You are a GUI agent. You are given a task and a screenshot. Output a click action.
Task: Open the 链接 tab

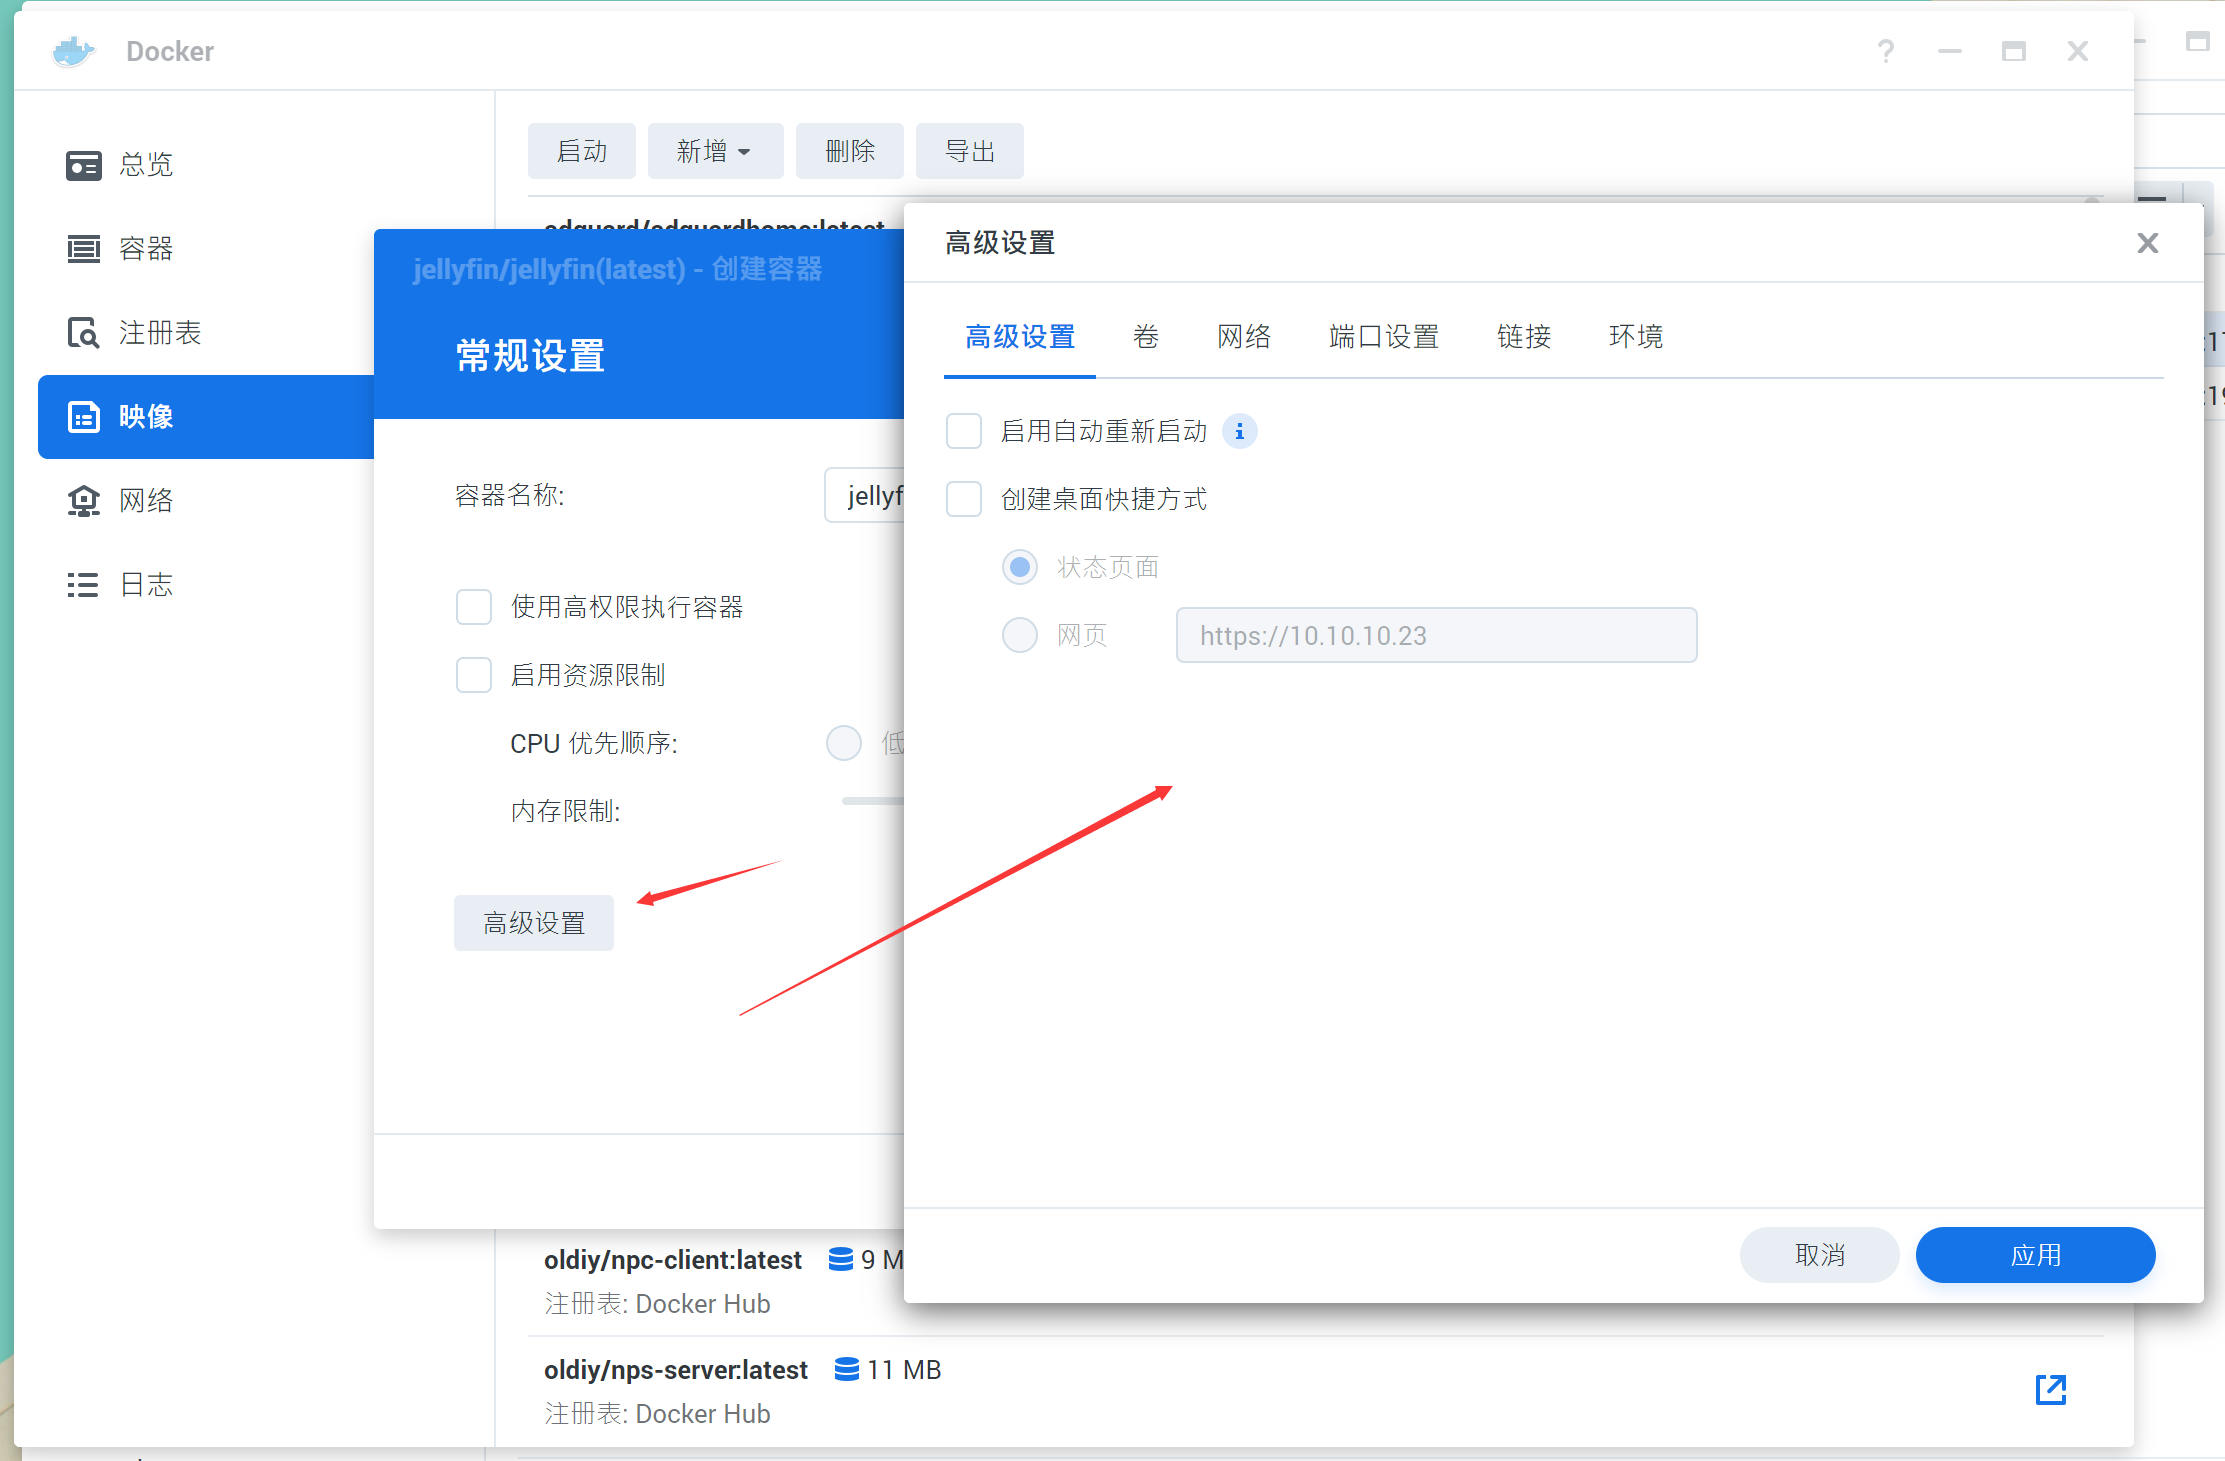point(1524,337)
